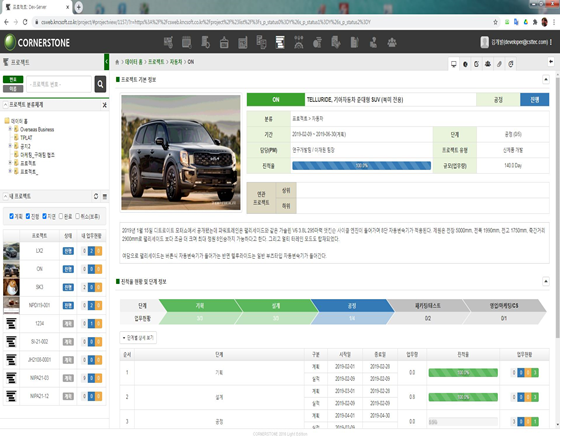Collapse the 진척률 현황 및 단계 정보 panel

pyautogui.click(x=546, y=281)
